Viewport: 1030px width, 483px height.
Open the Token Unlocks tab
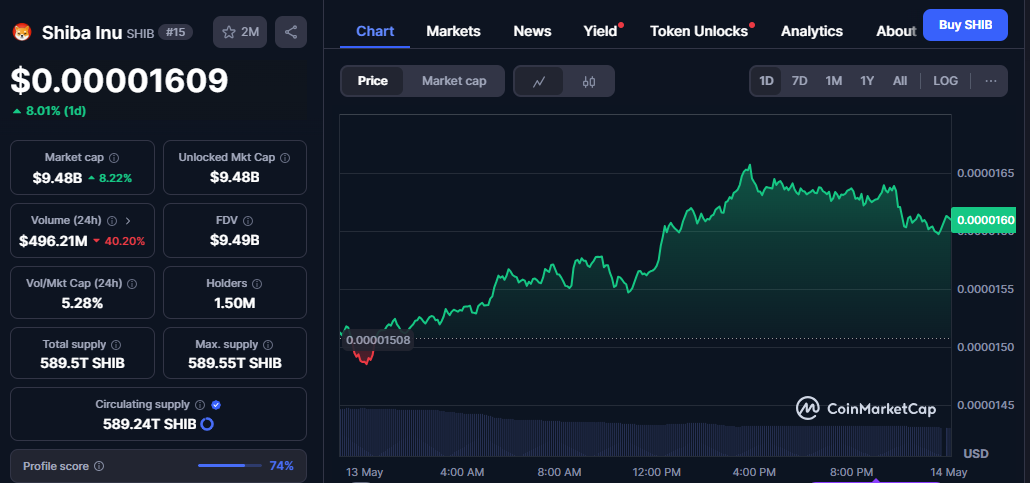click(x=699, y=31)
